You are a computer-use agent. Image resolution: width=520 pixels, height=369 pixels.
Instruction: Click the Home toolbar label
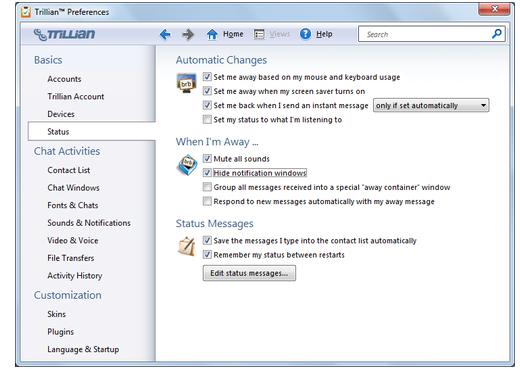point(233,34)
